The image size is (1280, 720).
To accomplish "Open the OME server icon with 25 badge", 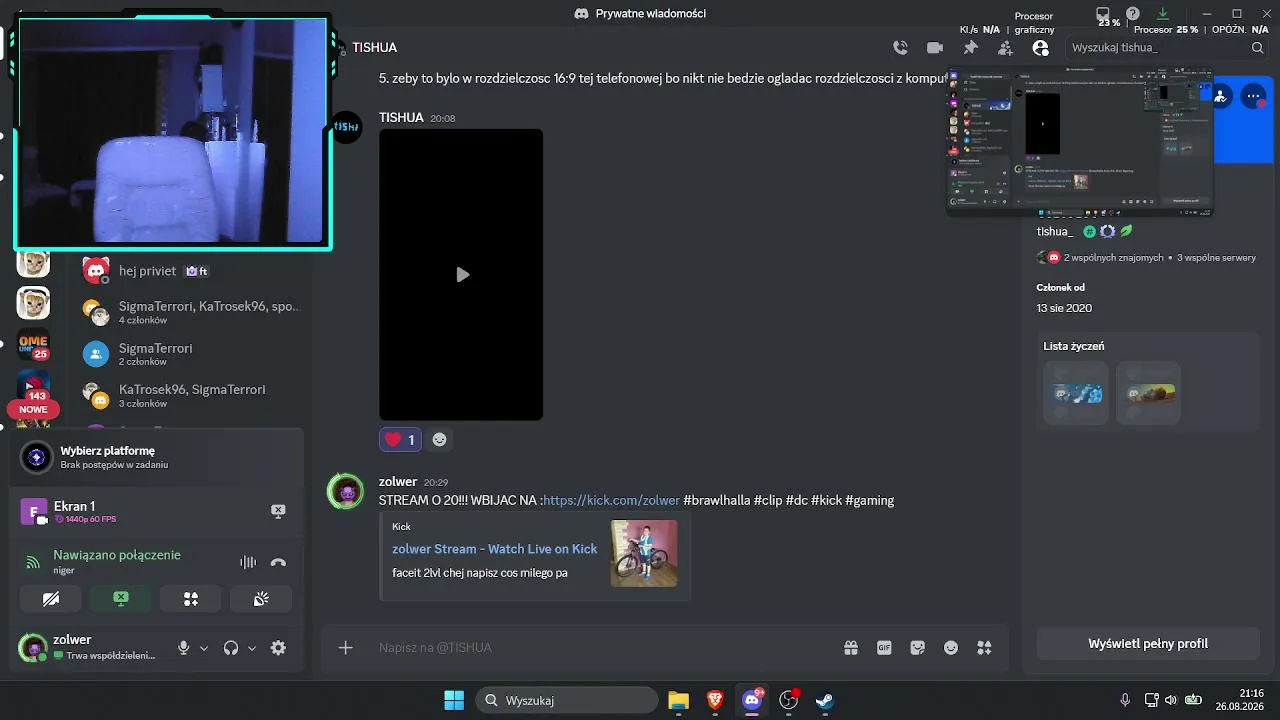I will (x=33, y=345).
